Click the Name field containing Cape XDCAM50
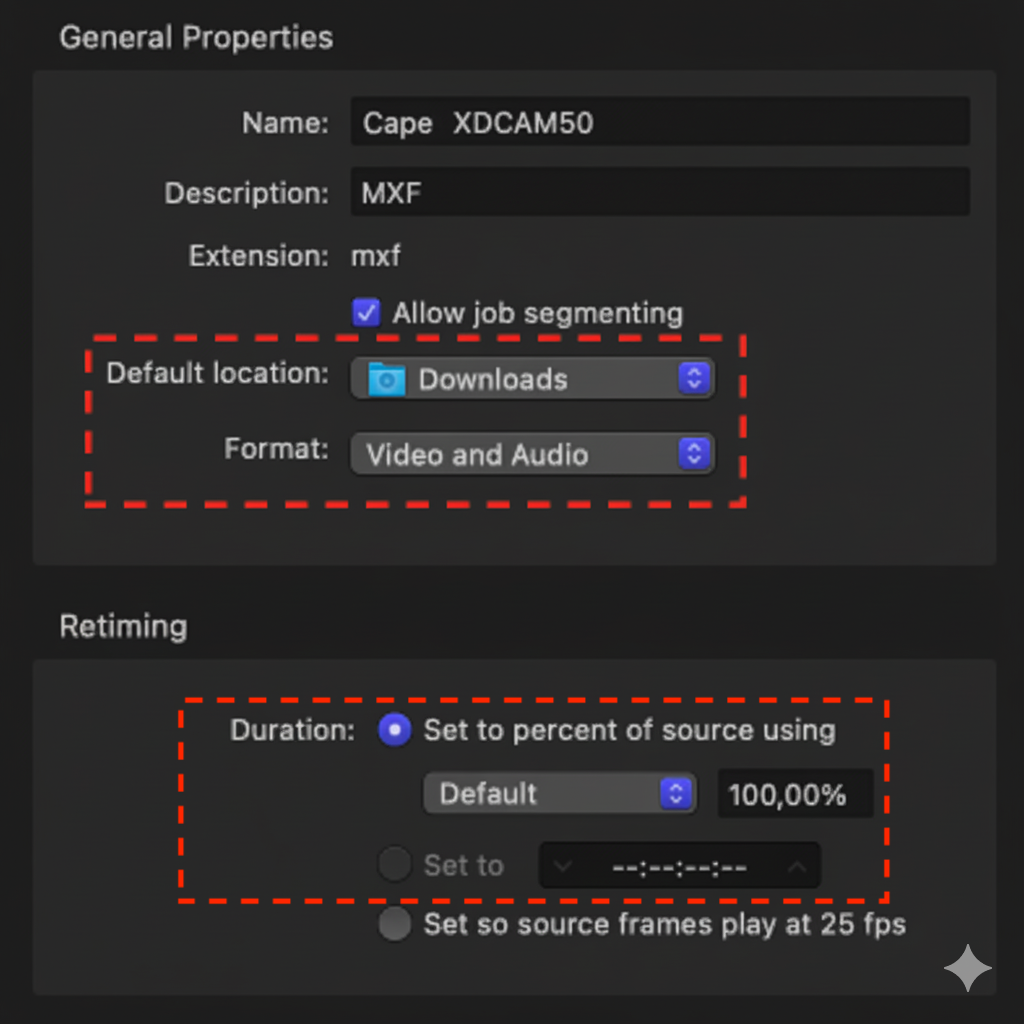 (660, 122)
